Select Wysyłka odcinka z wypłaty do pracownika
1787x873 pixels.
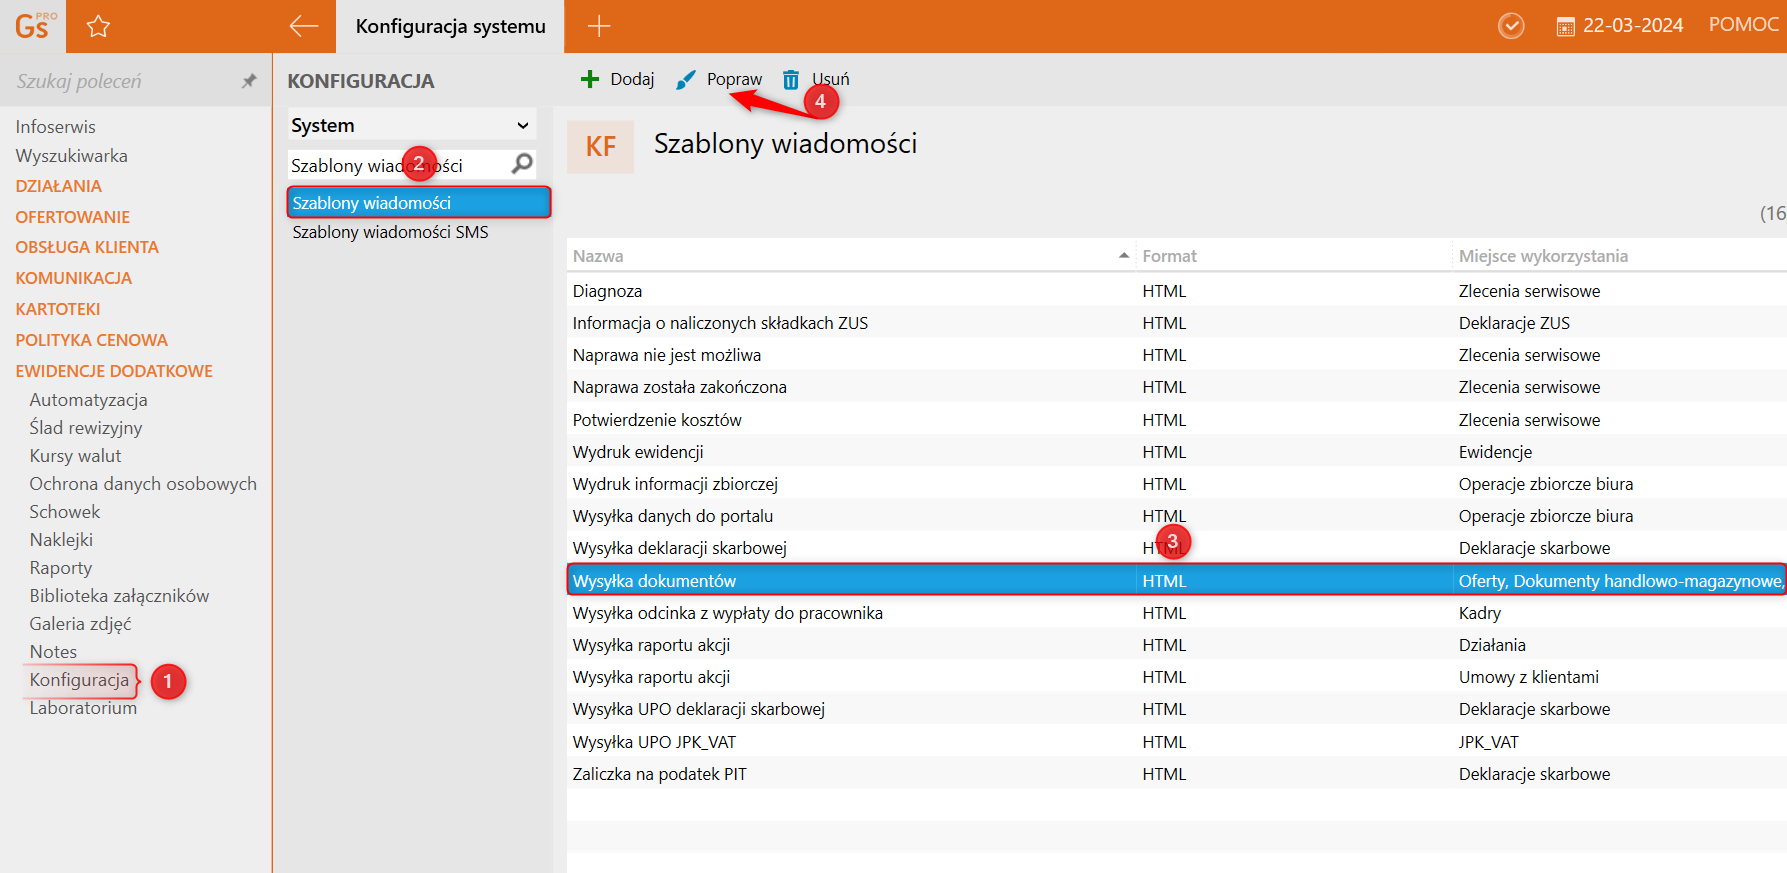pos(1176,613)
